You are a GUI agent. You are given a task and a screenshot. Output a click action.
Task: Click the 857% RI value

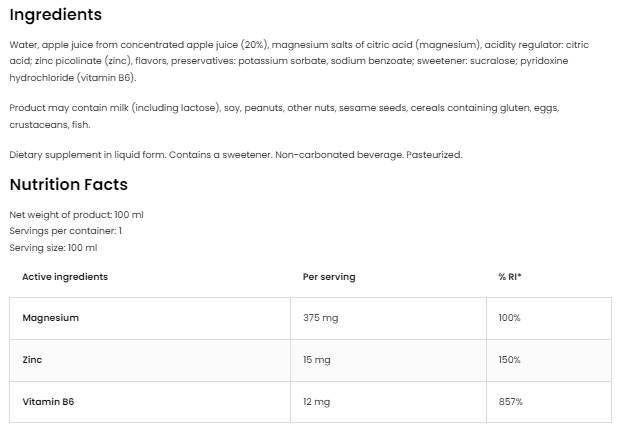509,401
